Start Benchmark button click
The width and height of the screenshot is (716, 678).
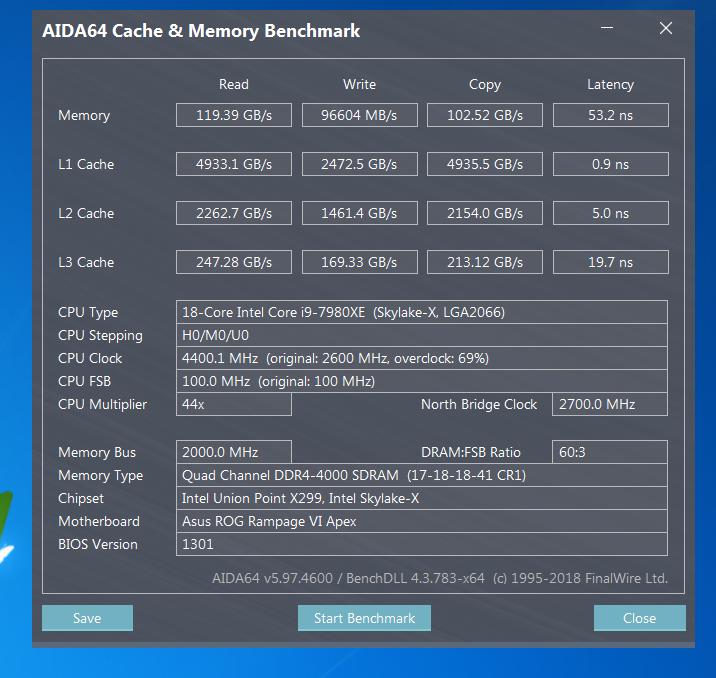tap(364, 618)
